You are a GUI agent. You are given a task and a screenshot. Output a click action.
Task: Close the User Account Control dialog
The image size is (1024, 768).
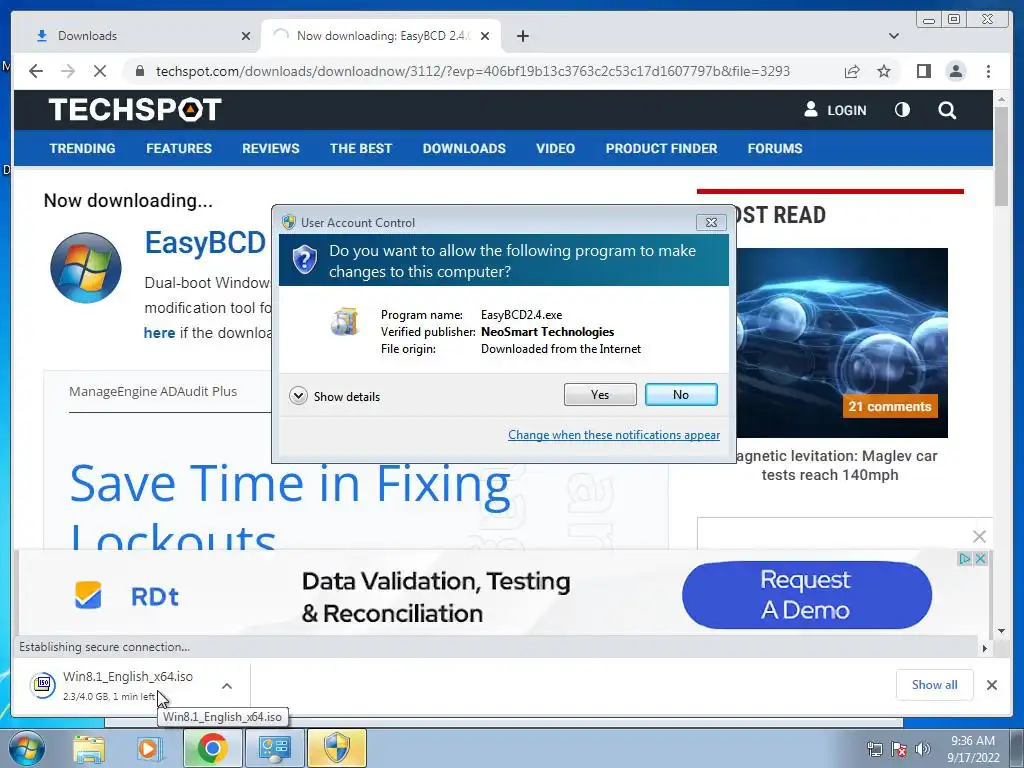point(711,222)
